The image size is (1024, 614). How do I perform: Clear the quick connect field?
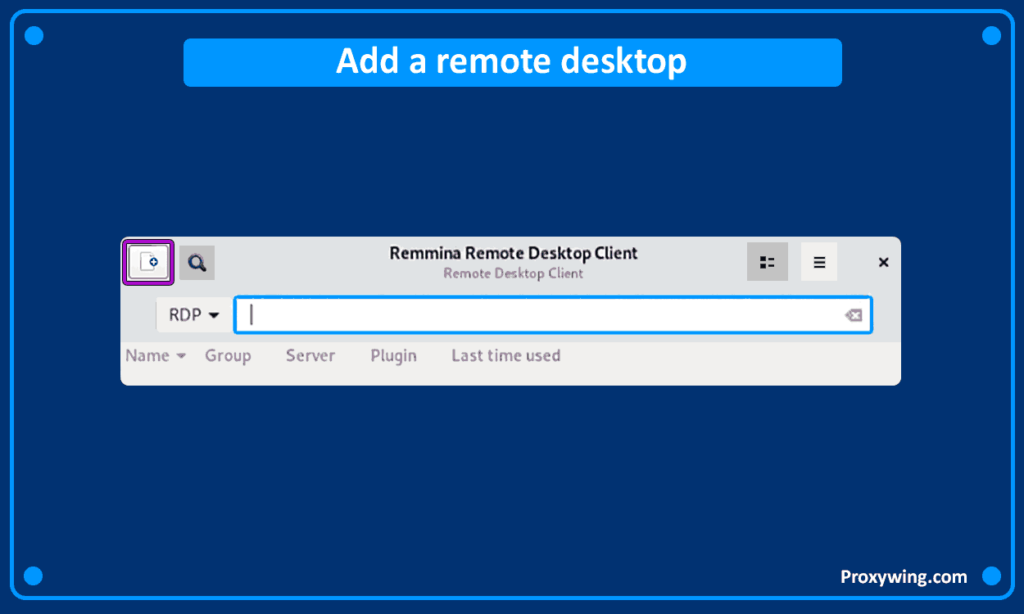854,315
